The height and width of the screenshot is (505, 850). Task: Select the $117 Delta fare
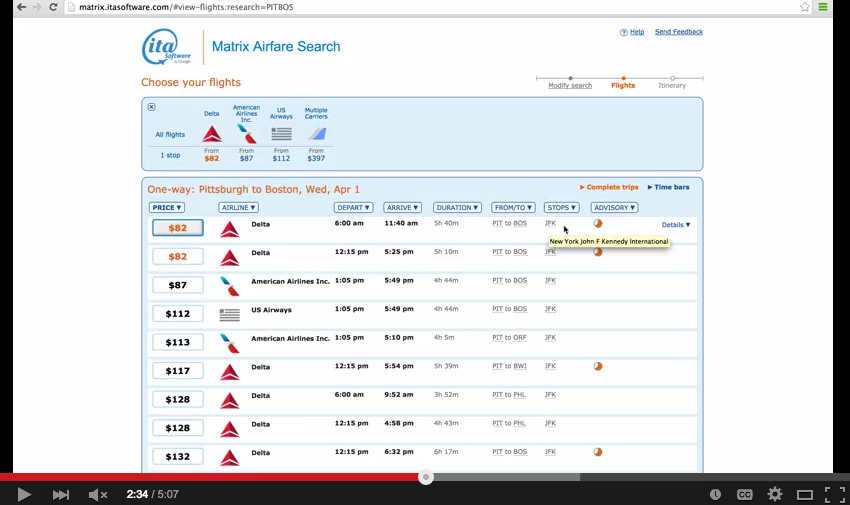pos(178,371)
